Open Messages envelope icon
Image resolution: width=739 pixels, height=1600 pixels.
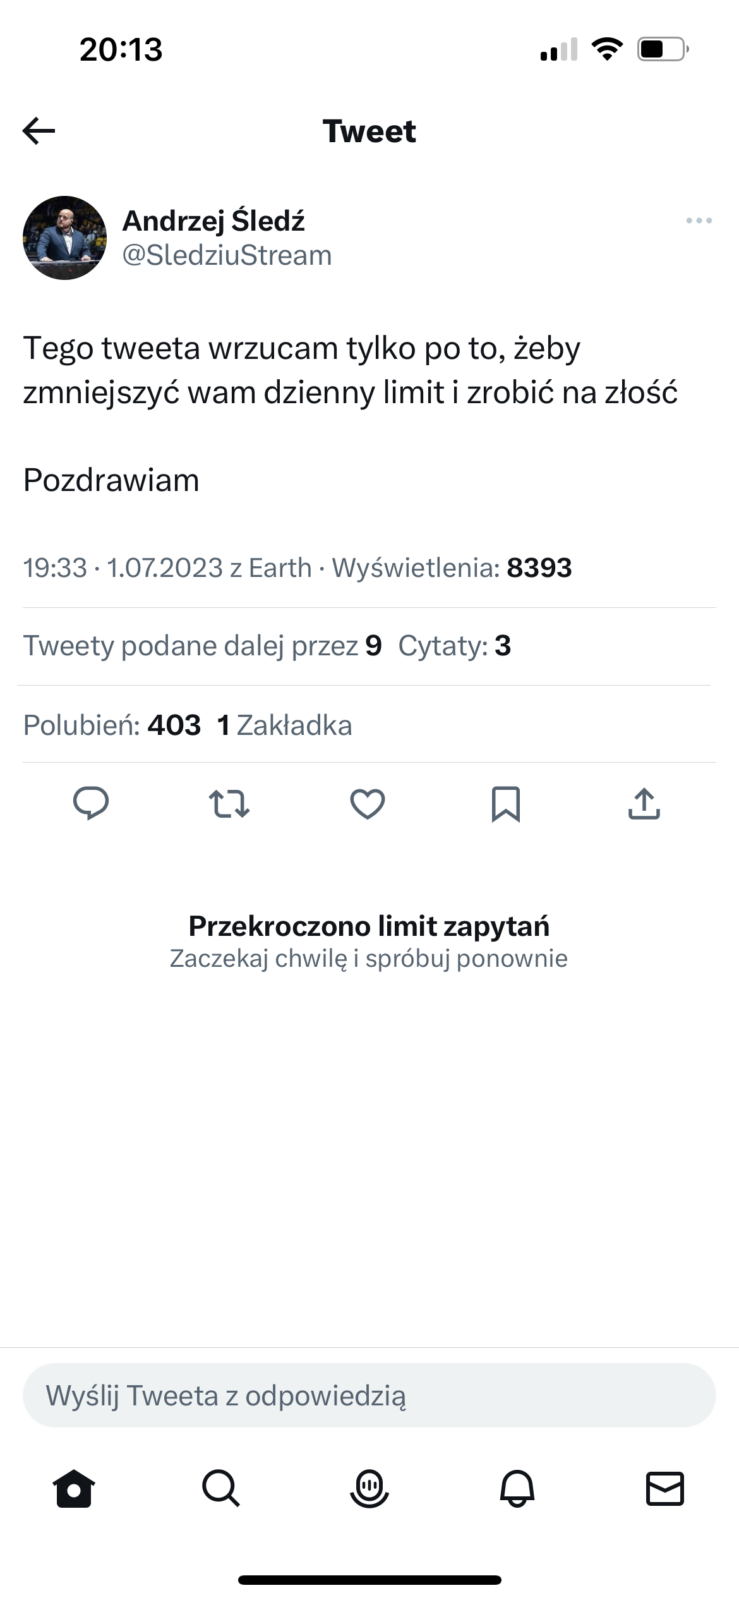pyautogui.click(x=665, y=1489)
